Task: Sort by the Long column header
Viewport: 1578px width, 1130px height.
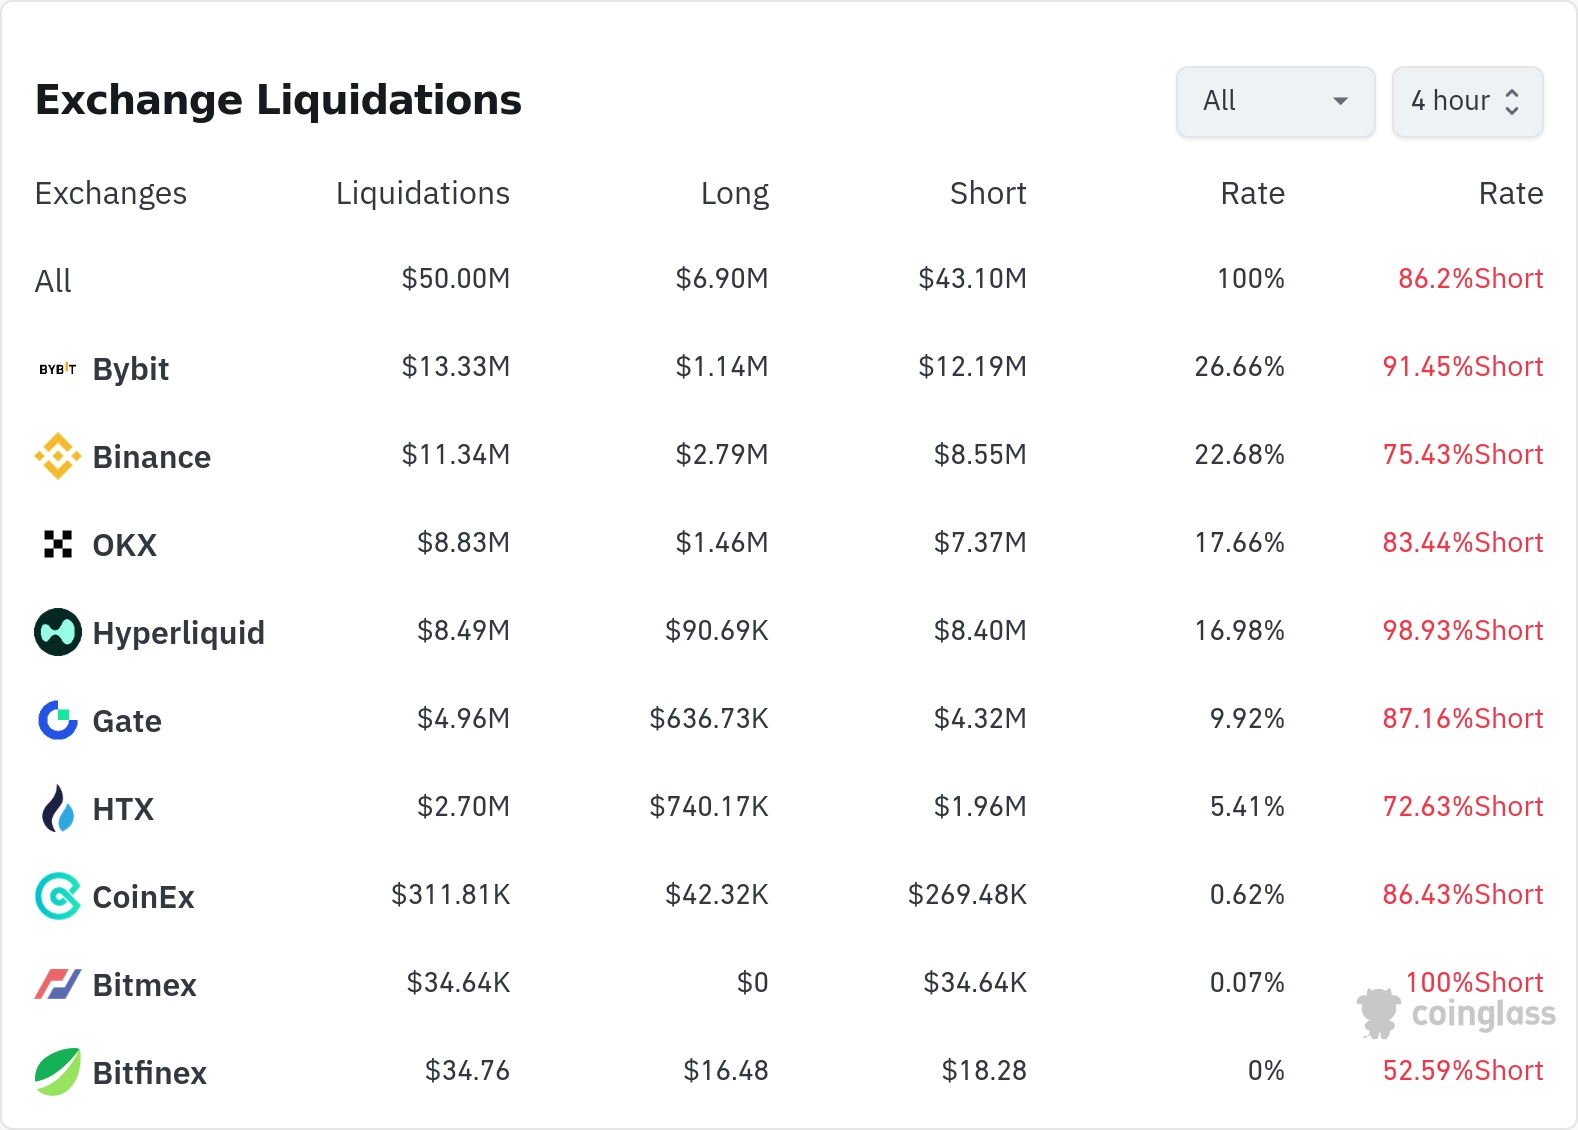Action: (734, 193)
